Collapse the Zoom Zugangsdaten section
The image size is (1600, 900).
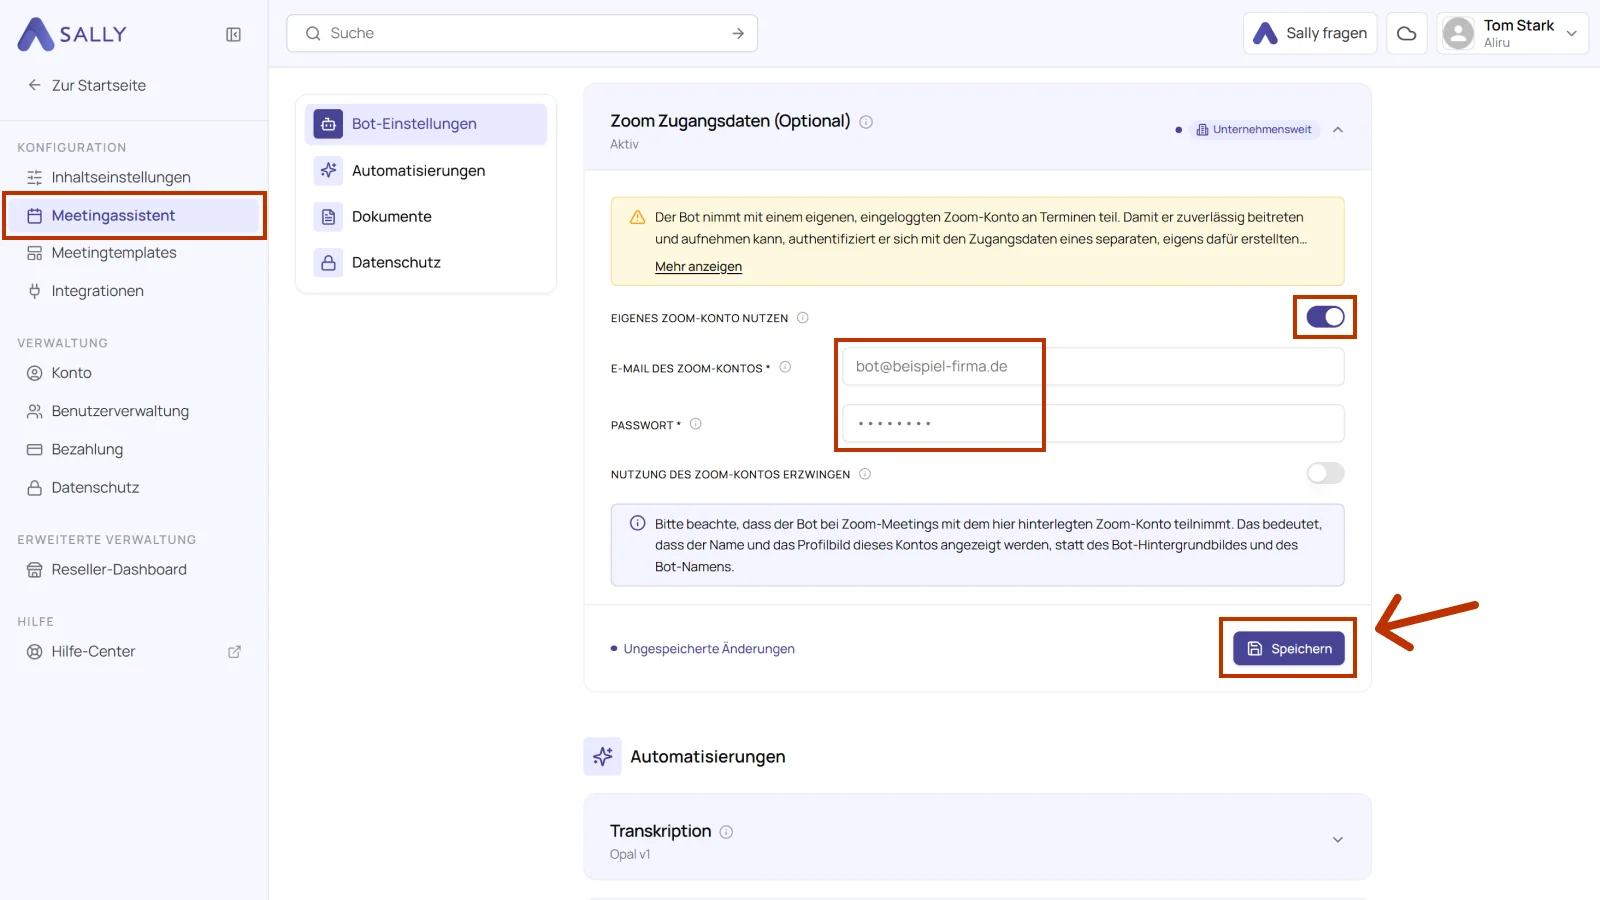coord(1338,130)
